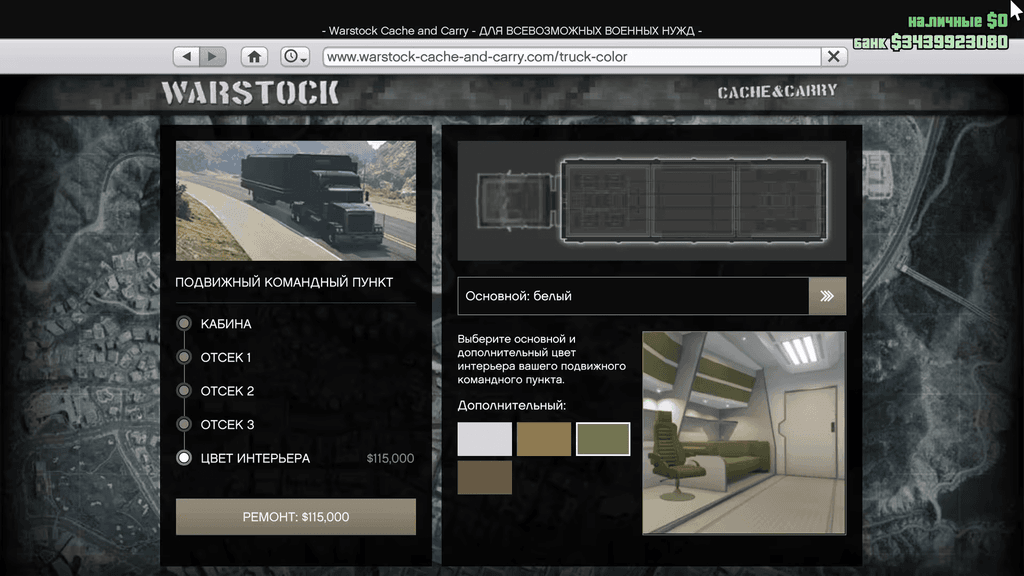Click the truck blueprint top-view diagram
The width and height of the screenshot is (1024, 576).
[652, 201]
